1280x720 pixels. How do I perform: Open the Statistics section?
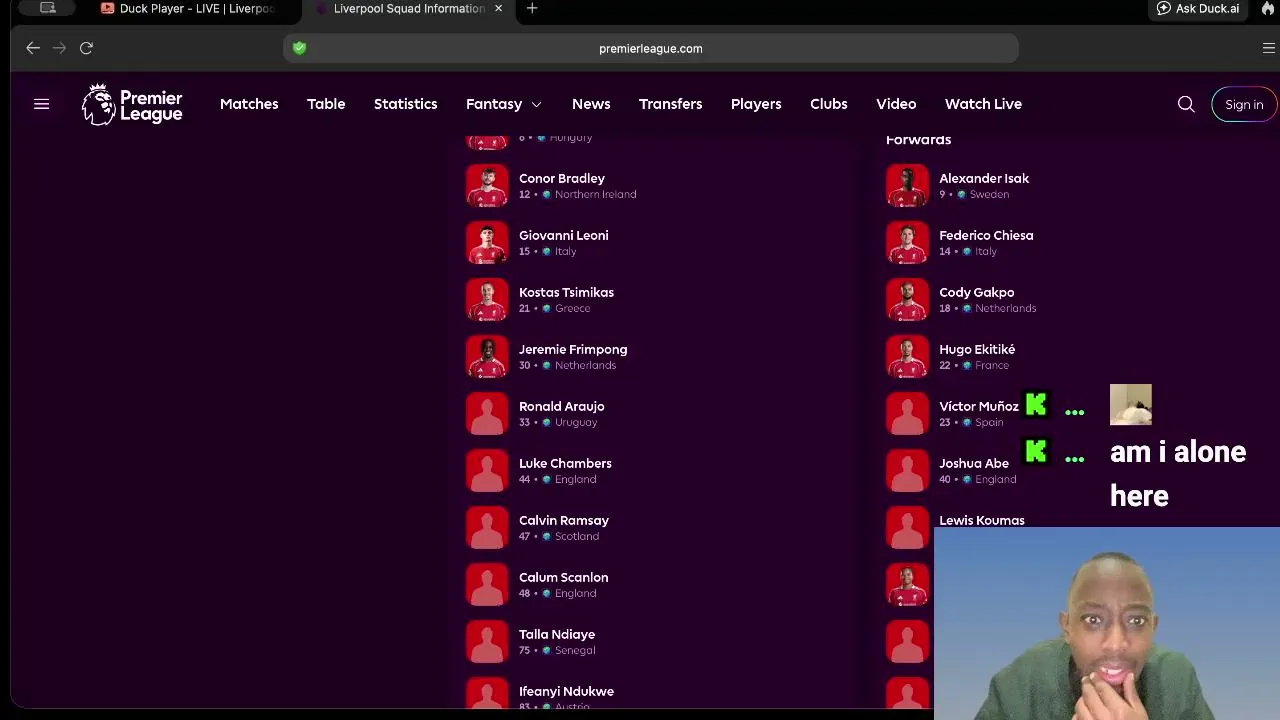(x=405, y=104)
